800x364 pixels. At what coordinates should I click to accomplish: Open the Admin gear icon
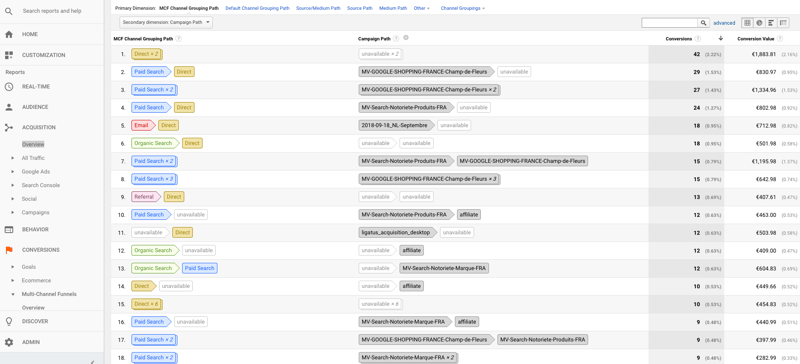click(9, 342)
